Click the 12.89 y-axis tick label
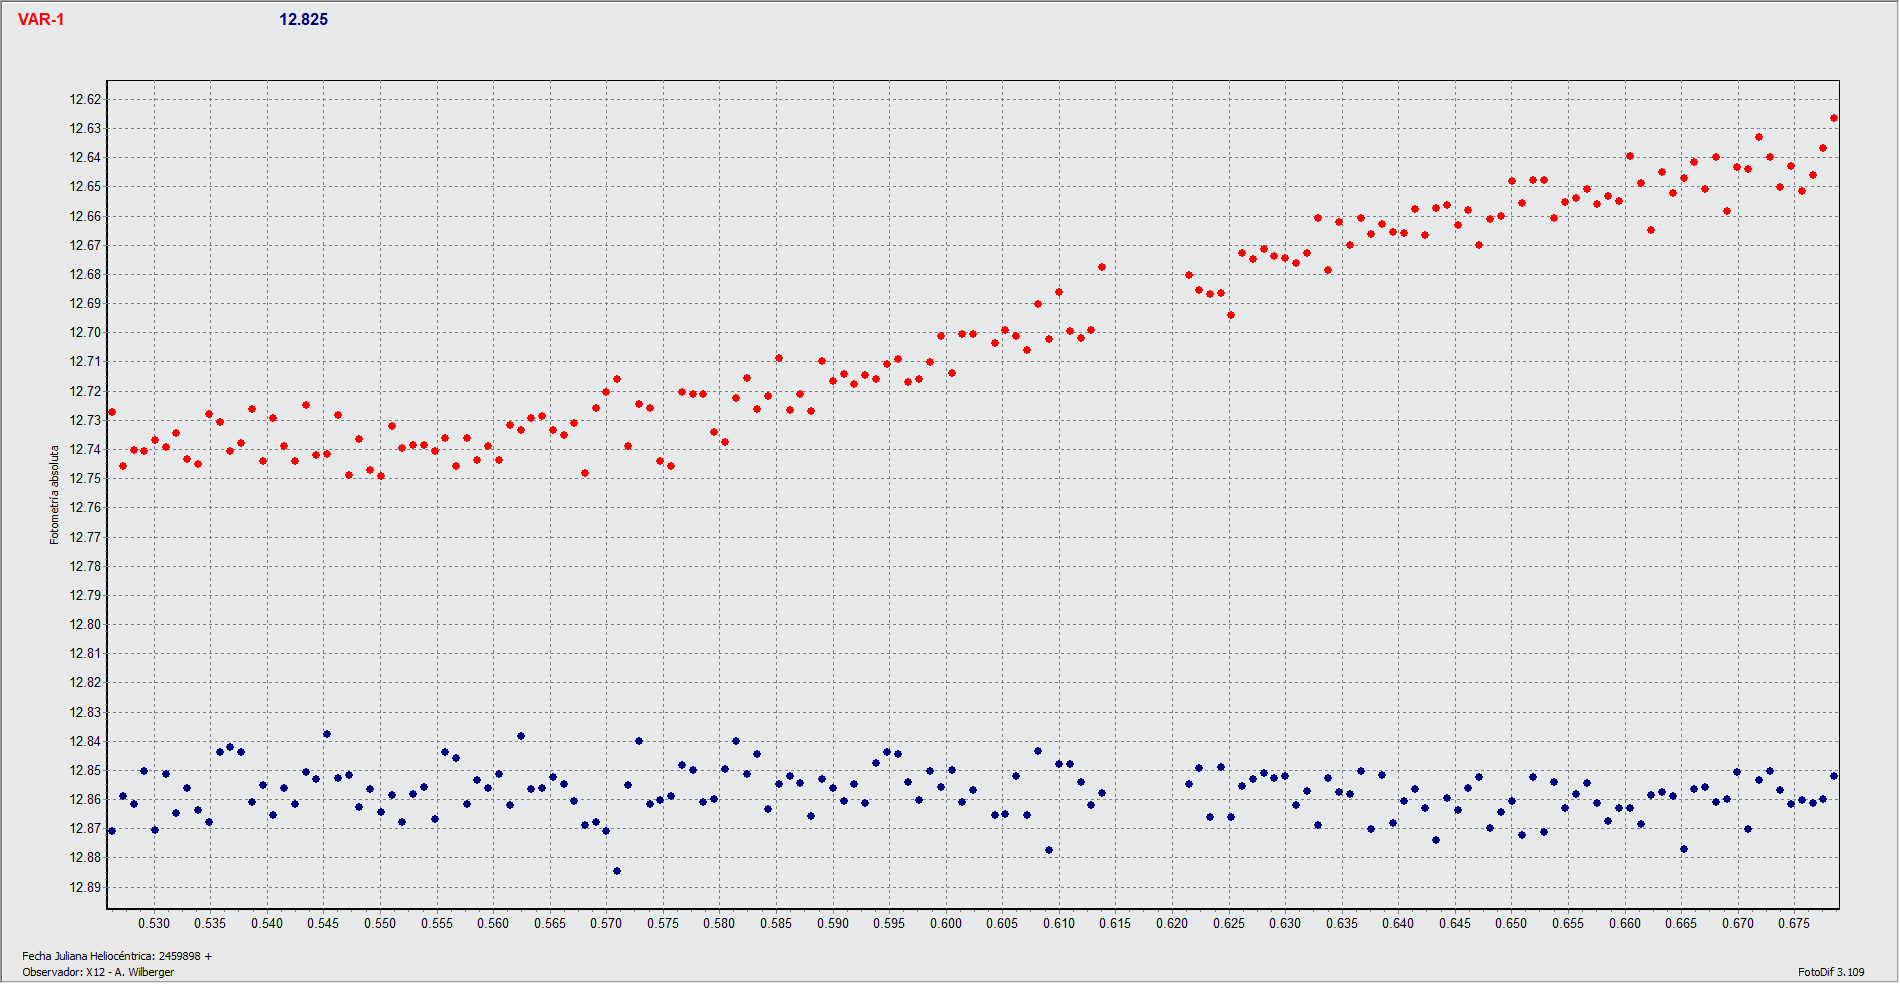Image resolution: width=1900 pixels, height=984 pixels. tap(85, 887)
